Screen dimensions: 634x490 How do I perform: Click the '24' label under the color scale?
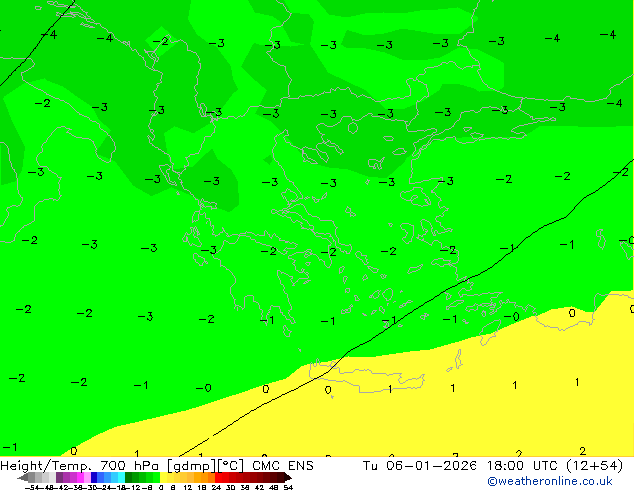(216, 488)
